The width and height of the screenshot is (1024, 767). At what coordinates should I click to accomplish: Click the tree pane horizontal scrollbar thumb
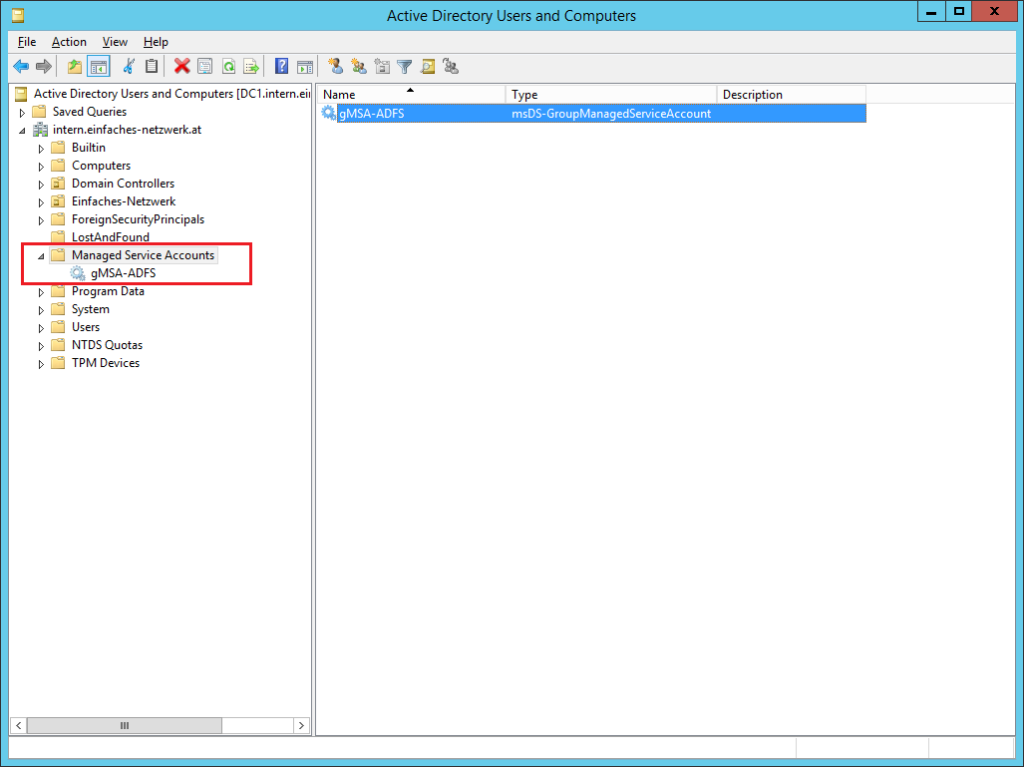click(124, 725)
